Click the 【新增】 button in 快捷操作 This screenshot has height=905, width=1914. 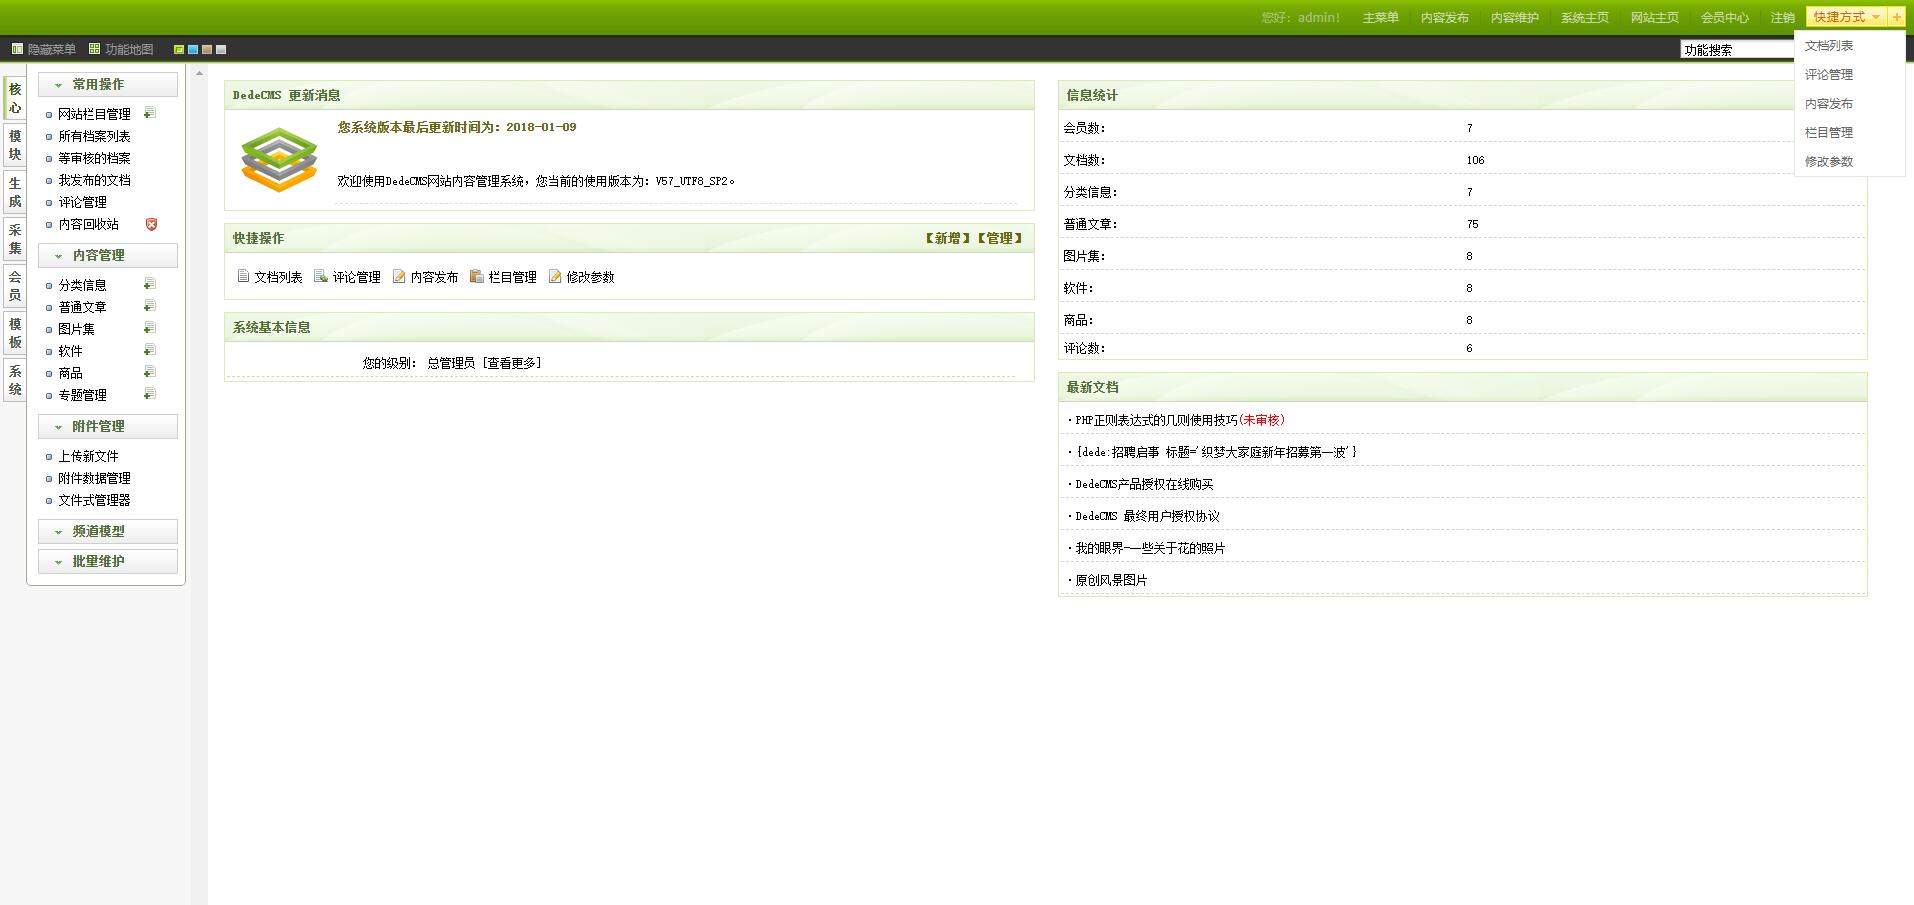point(946,238)
